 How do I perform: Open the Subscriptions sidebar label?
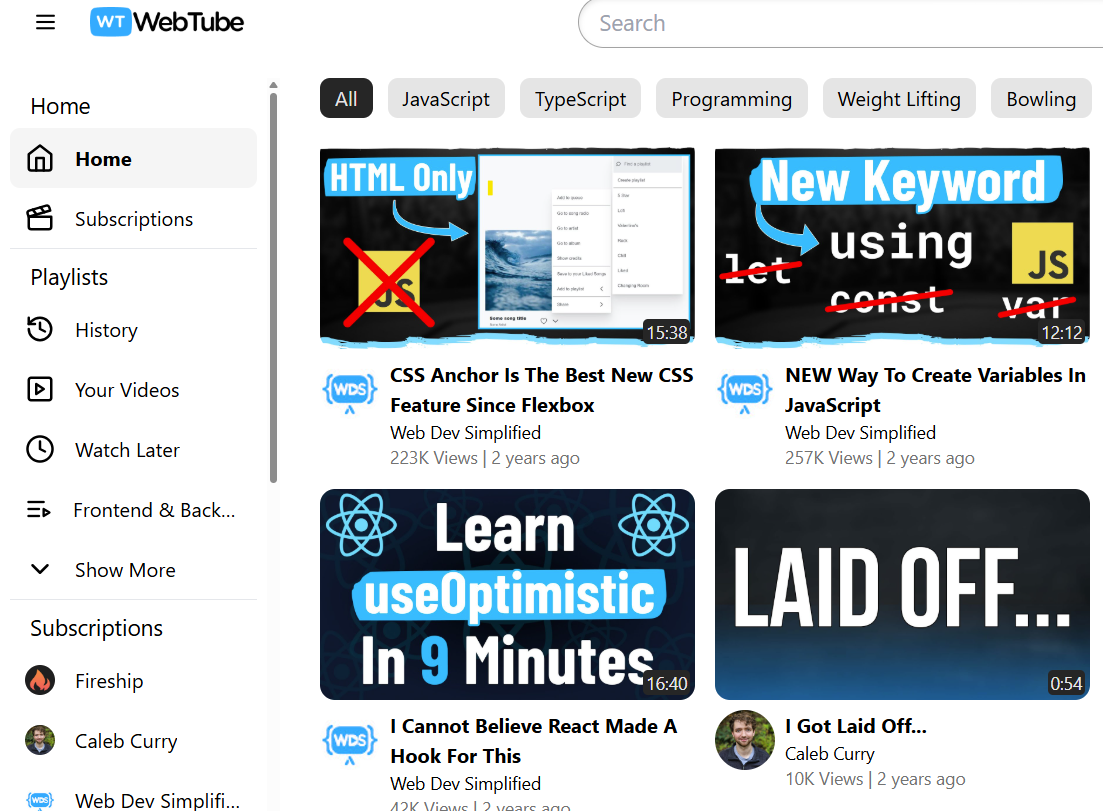point(134,219)
